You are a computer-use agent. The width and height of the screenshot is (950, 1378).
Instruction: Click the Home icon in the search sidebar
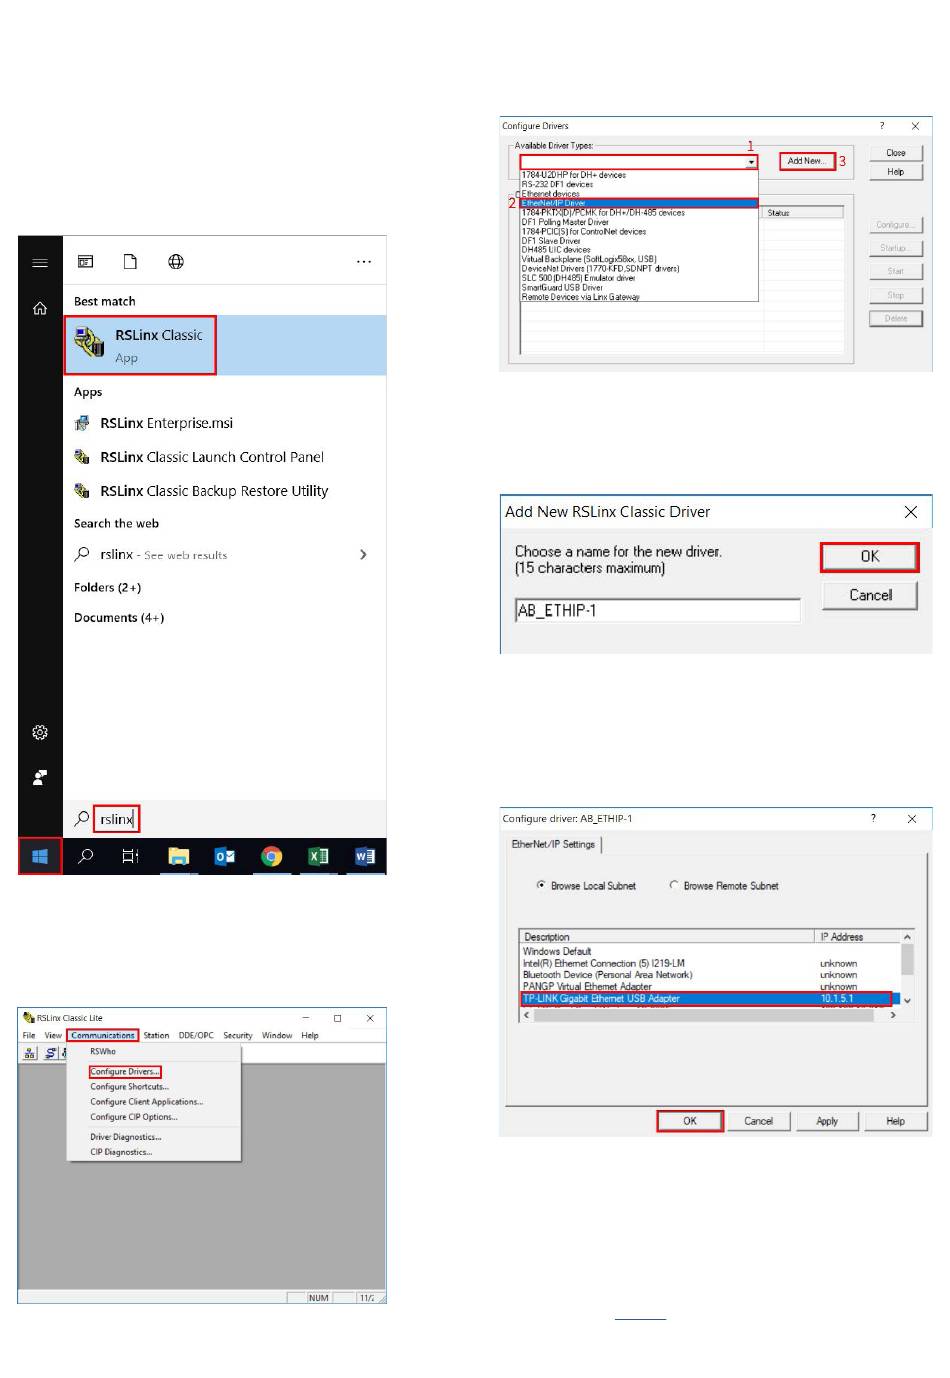40,308
